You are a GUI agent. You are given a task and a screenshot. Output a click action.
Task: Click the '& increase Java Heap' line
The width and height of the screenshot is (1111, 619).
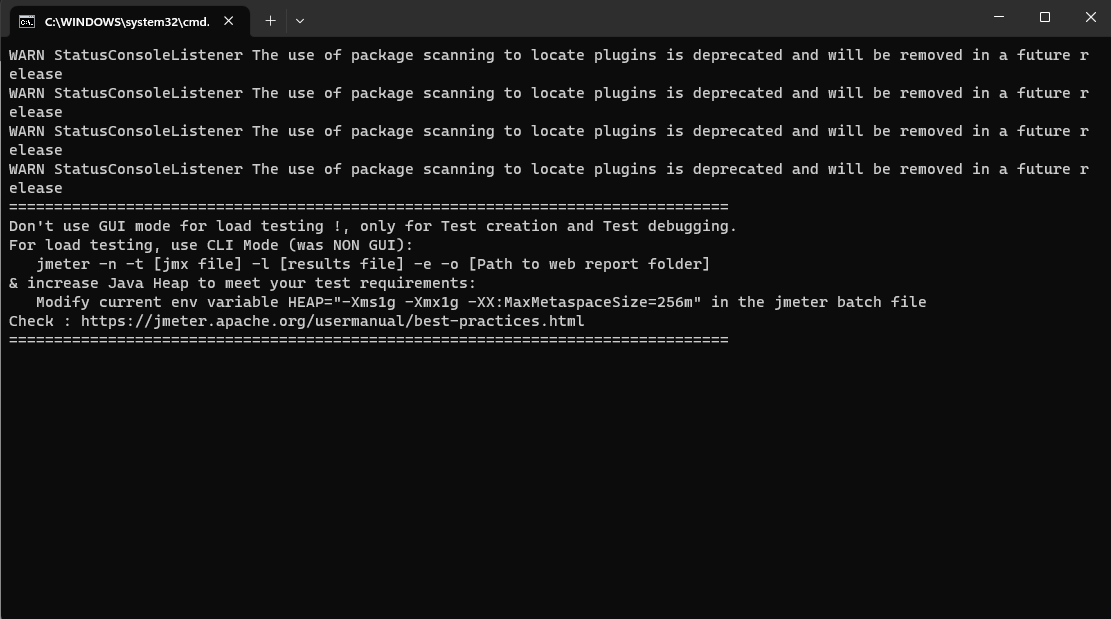click(x=242, y=283)
